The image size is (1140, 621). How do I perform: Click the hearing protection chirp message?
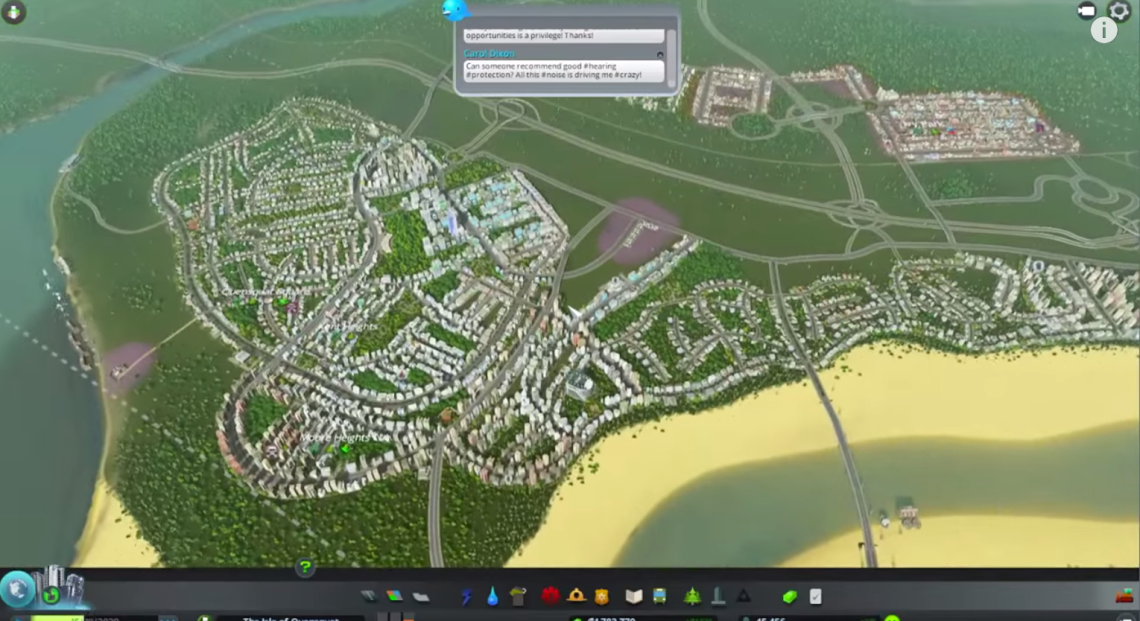point(563,71)
